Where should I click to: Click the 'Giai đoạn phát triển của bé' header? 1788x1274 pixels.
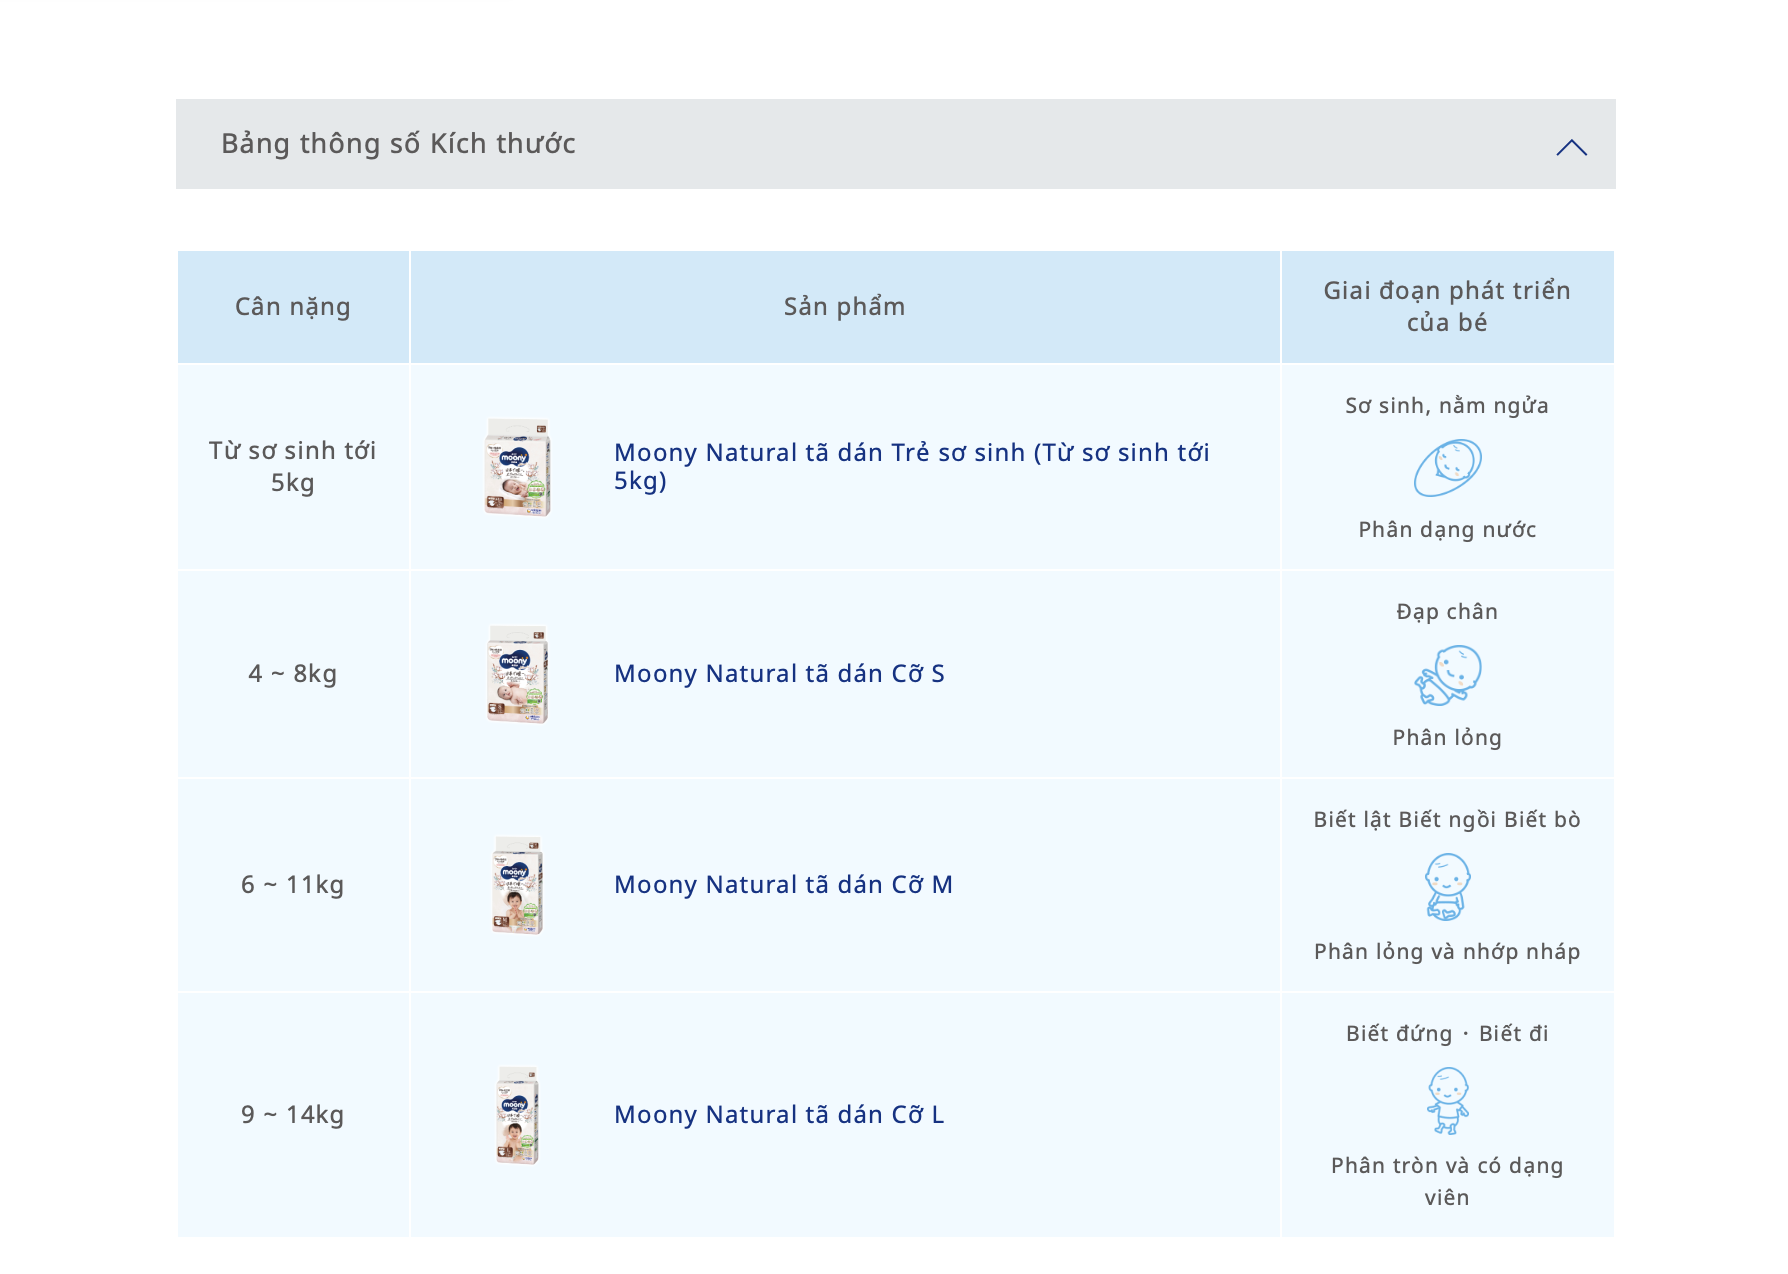[x=1447, y=306]
